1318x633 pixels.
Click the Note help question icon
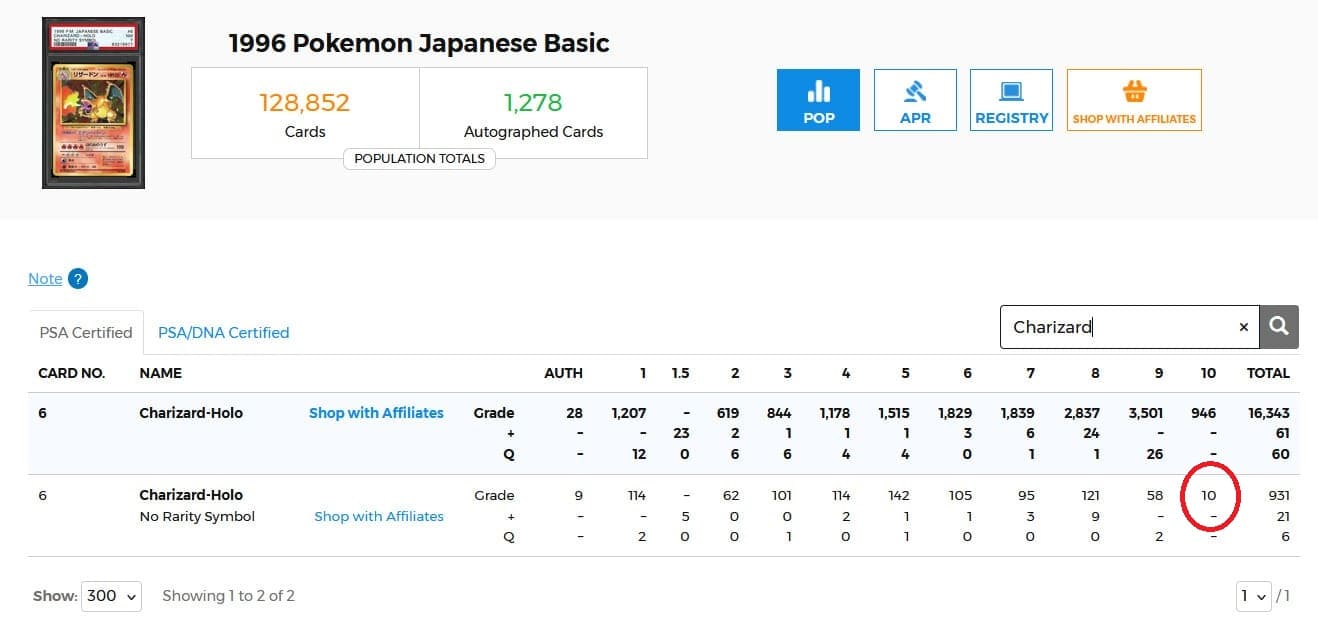(x=78, y=279)
